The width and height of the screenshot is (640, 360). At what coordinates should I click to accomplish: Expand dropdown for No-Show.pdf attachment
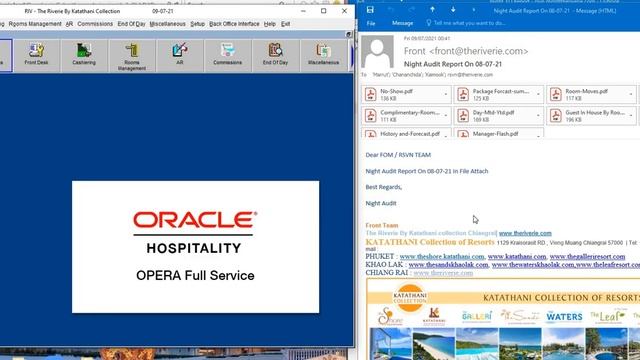446,94
